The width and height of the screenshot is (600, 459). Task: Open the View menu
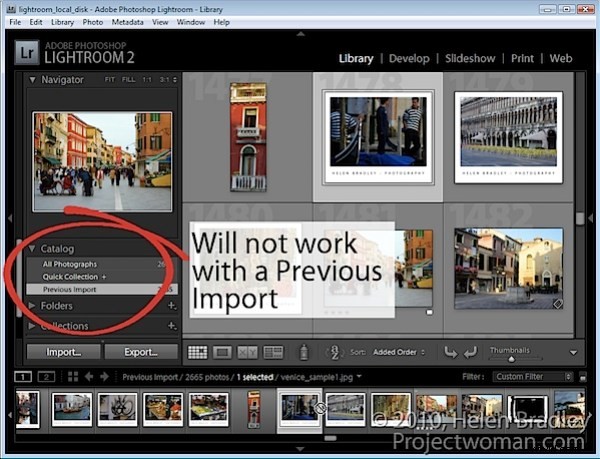click(160, 22)
